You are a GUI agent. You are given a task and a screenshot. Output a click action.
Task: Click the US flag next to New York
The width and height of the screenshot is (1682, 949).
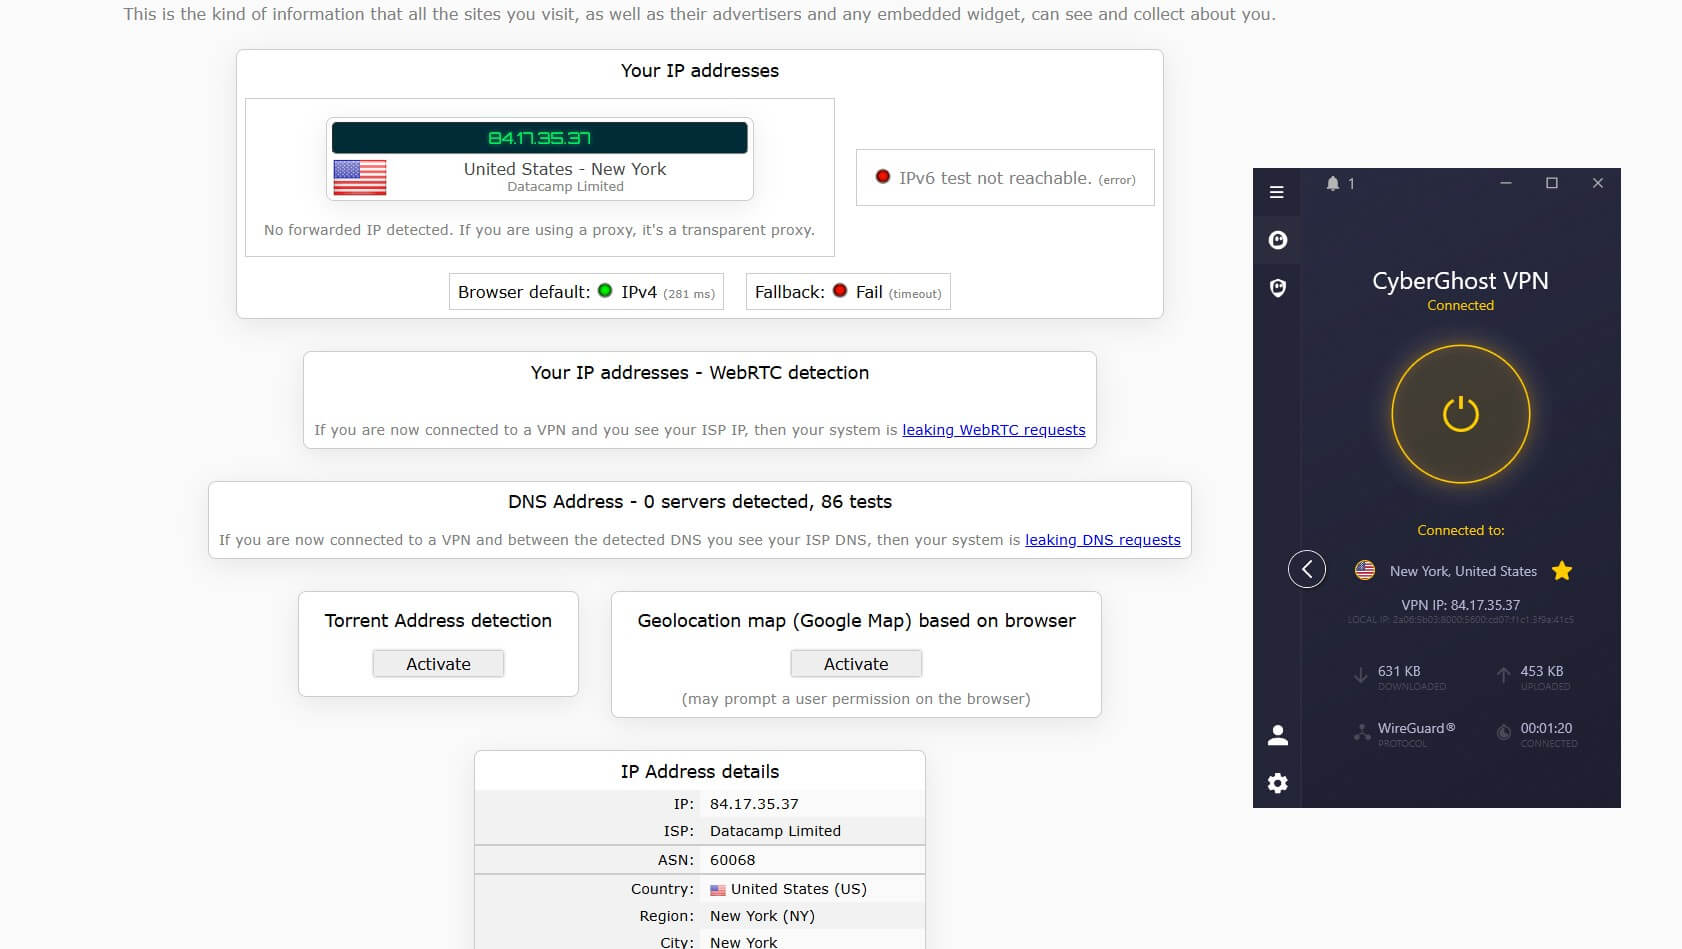click(1364, 570)
